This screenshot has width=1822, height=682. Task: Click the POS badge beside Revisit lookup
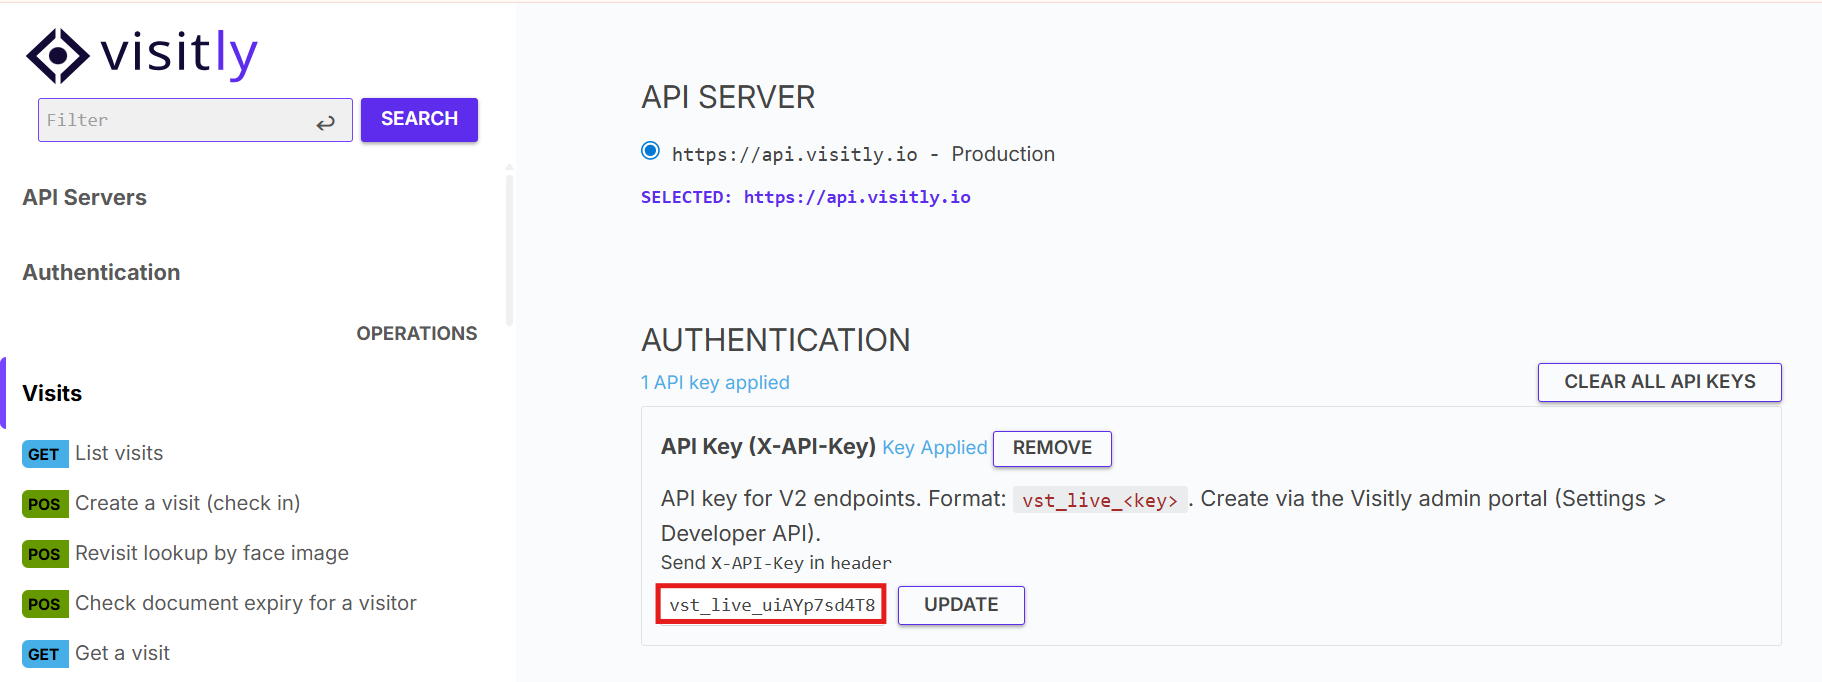(45, 554)
